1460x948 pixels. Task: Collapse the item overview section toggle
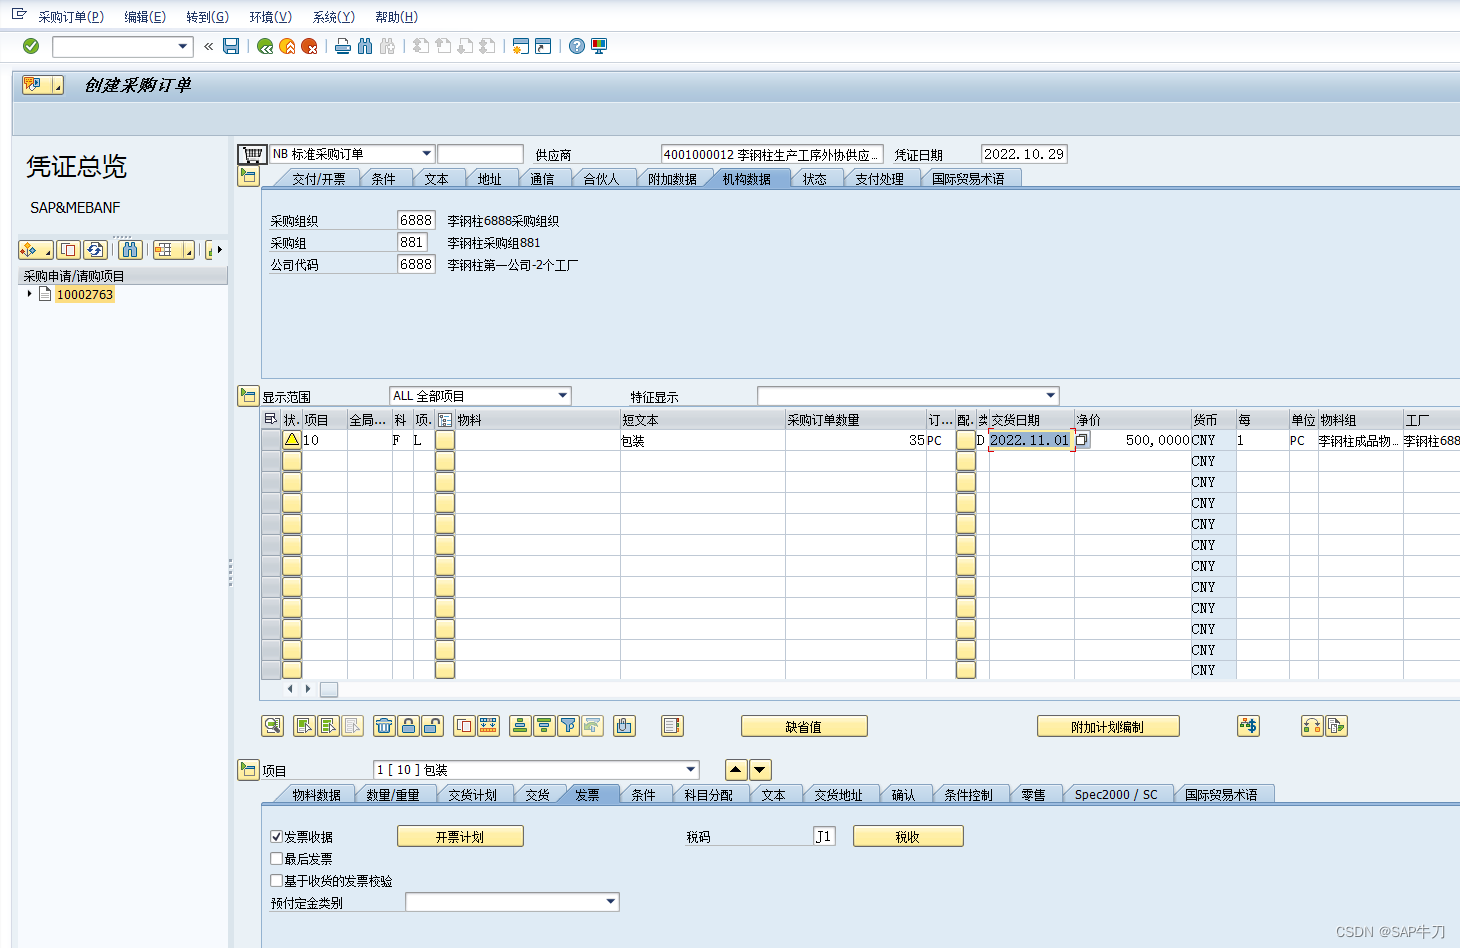248,396
